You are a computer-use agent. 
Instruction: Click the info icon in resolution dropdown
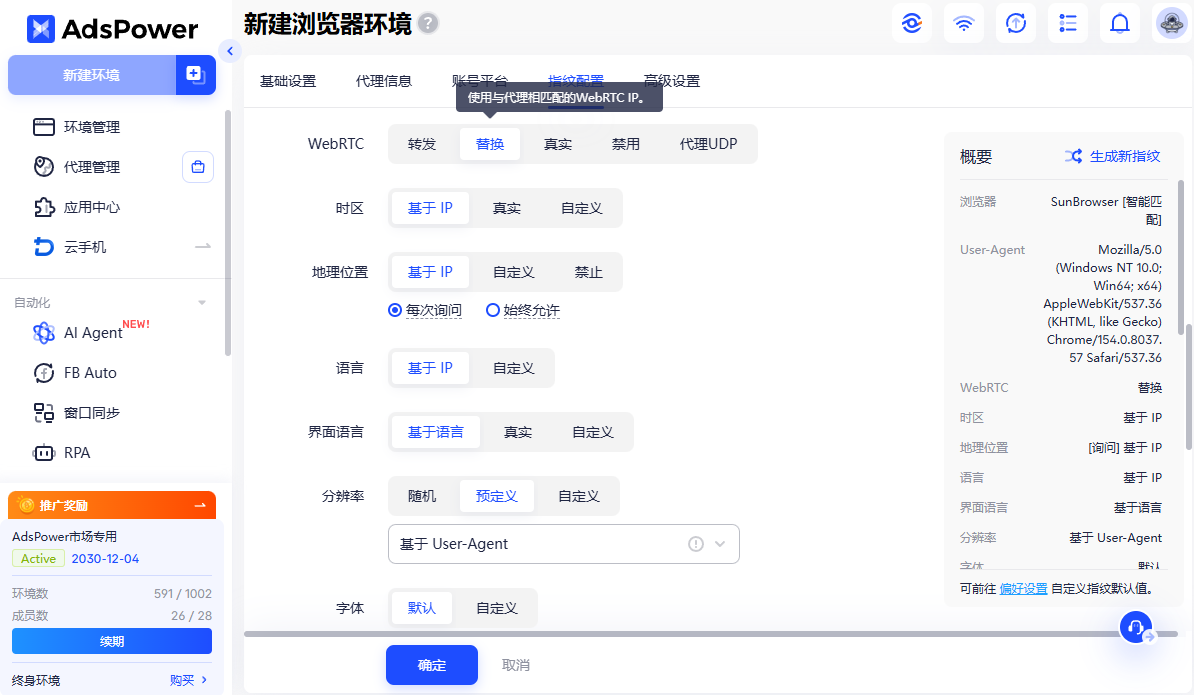[x=695, y=544]
